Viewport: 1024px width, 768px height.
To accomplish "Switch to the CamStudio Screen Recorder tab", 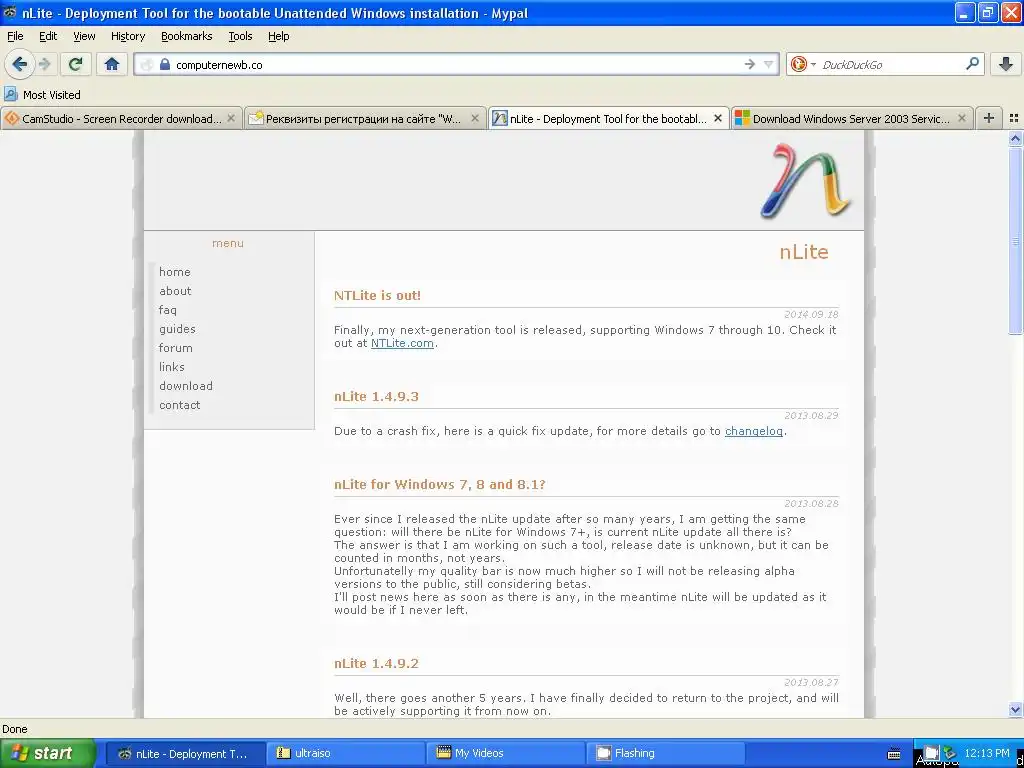I will pyautogui.click(x=121, y=118).
